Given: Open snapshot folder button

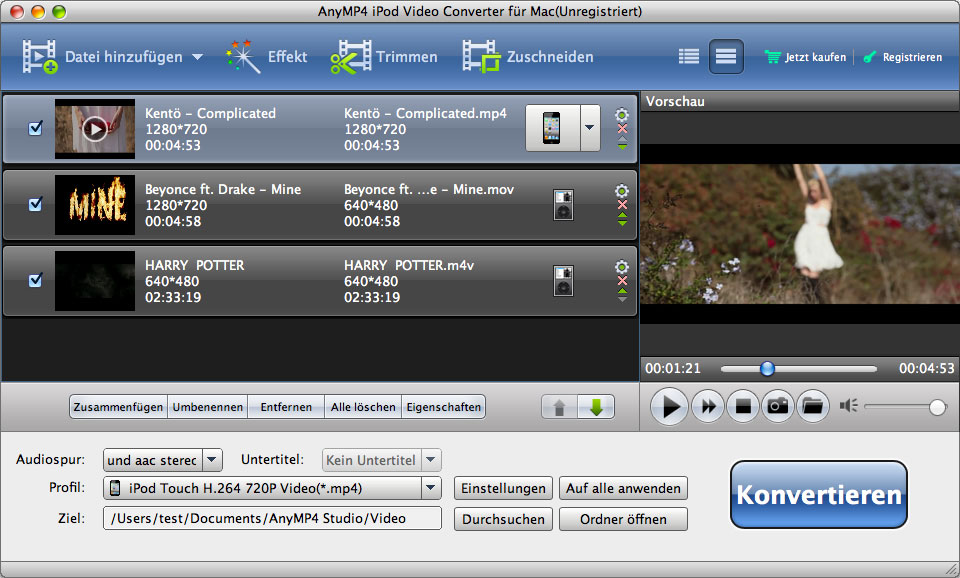Looking at the screenshot, I should click(x=813, y=406).
